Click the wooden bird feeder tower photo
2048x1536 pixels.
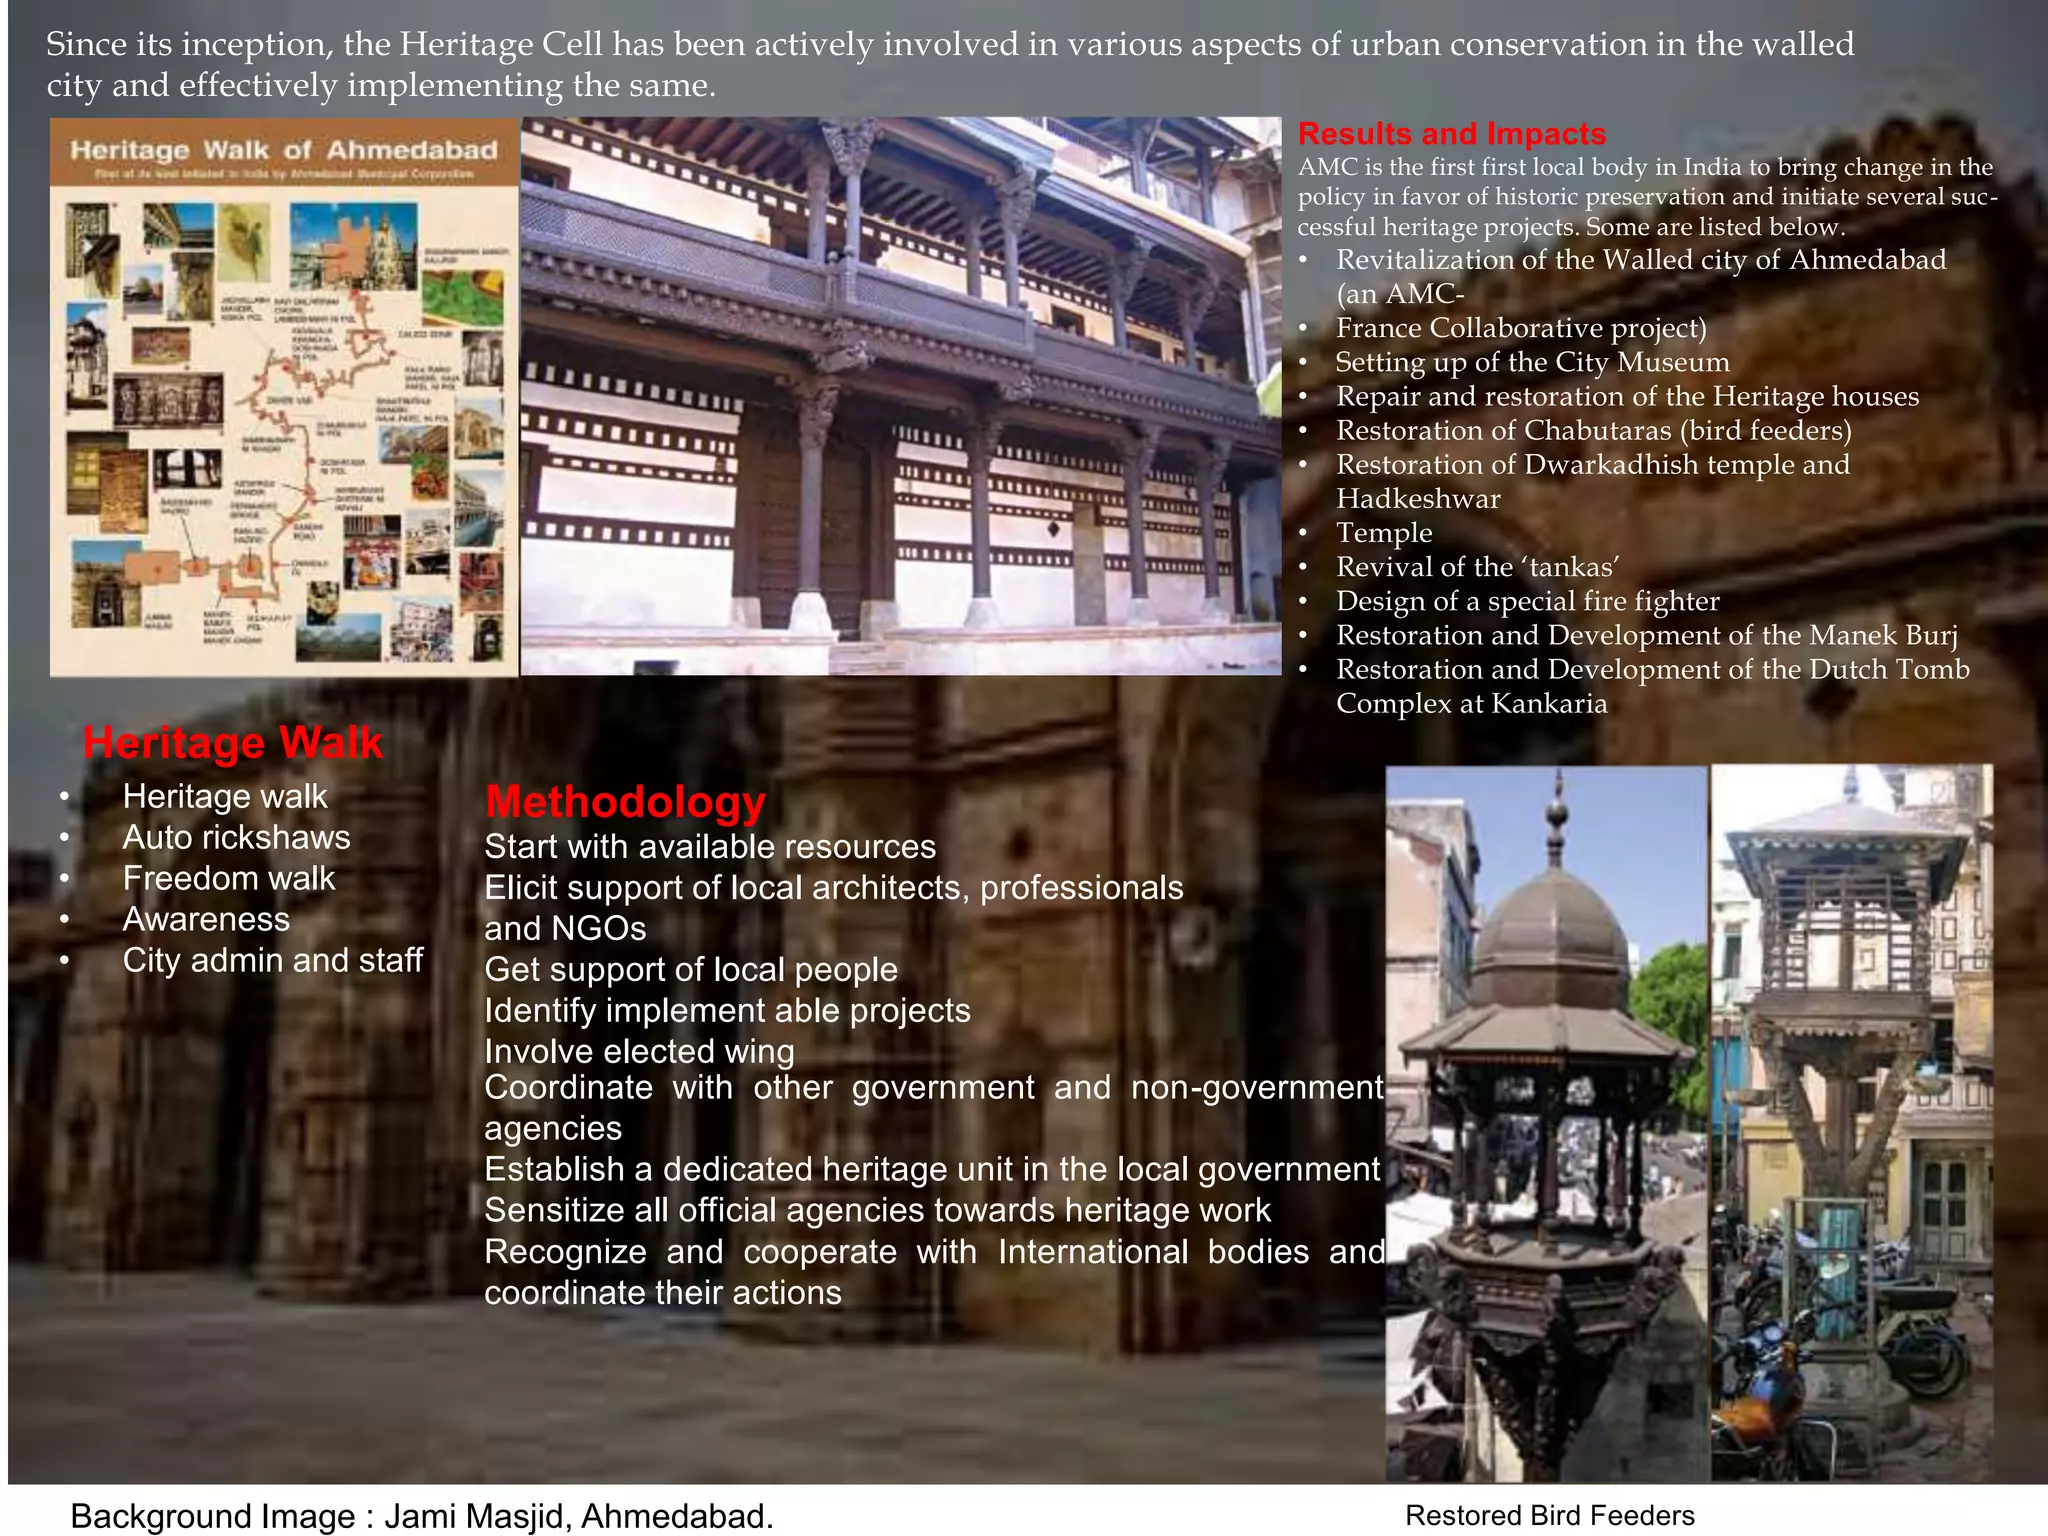(1852, 1122)
